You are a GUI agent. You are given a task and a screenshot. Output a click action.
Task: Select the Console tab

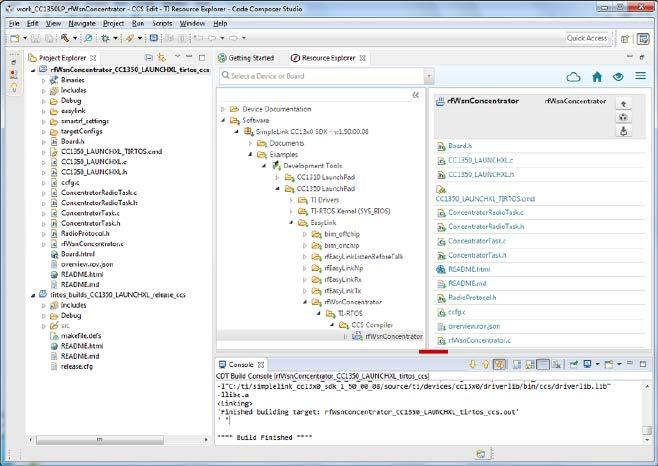click(x=241, y=364)
